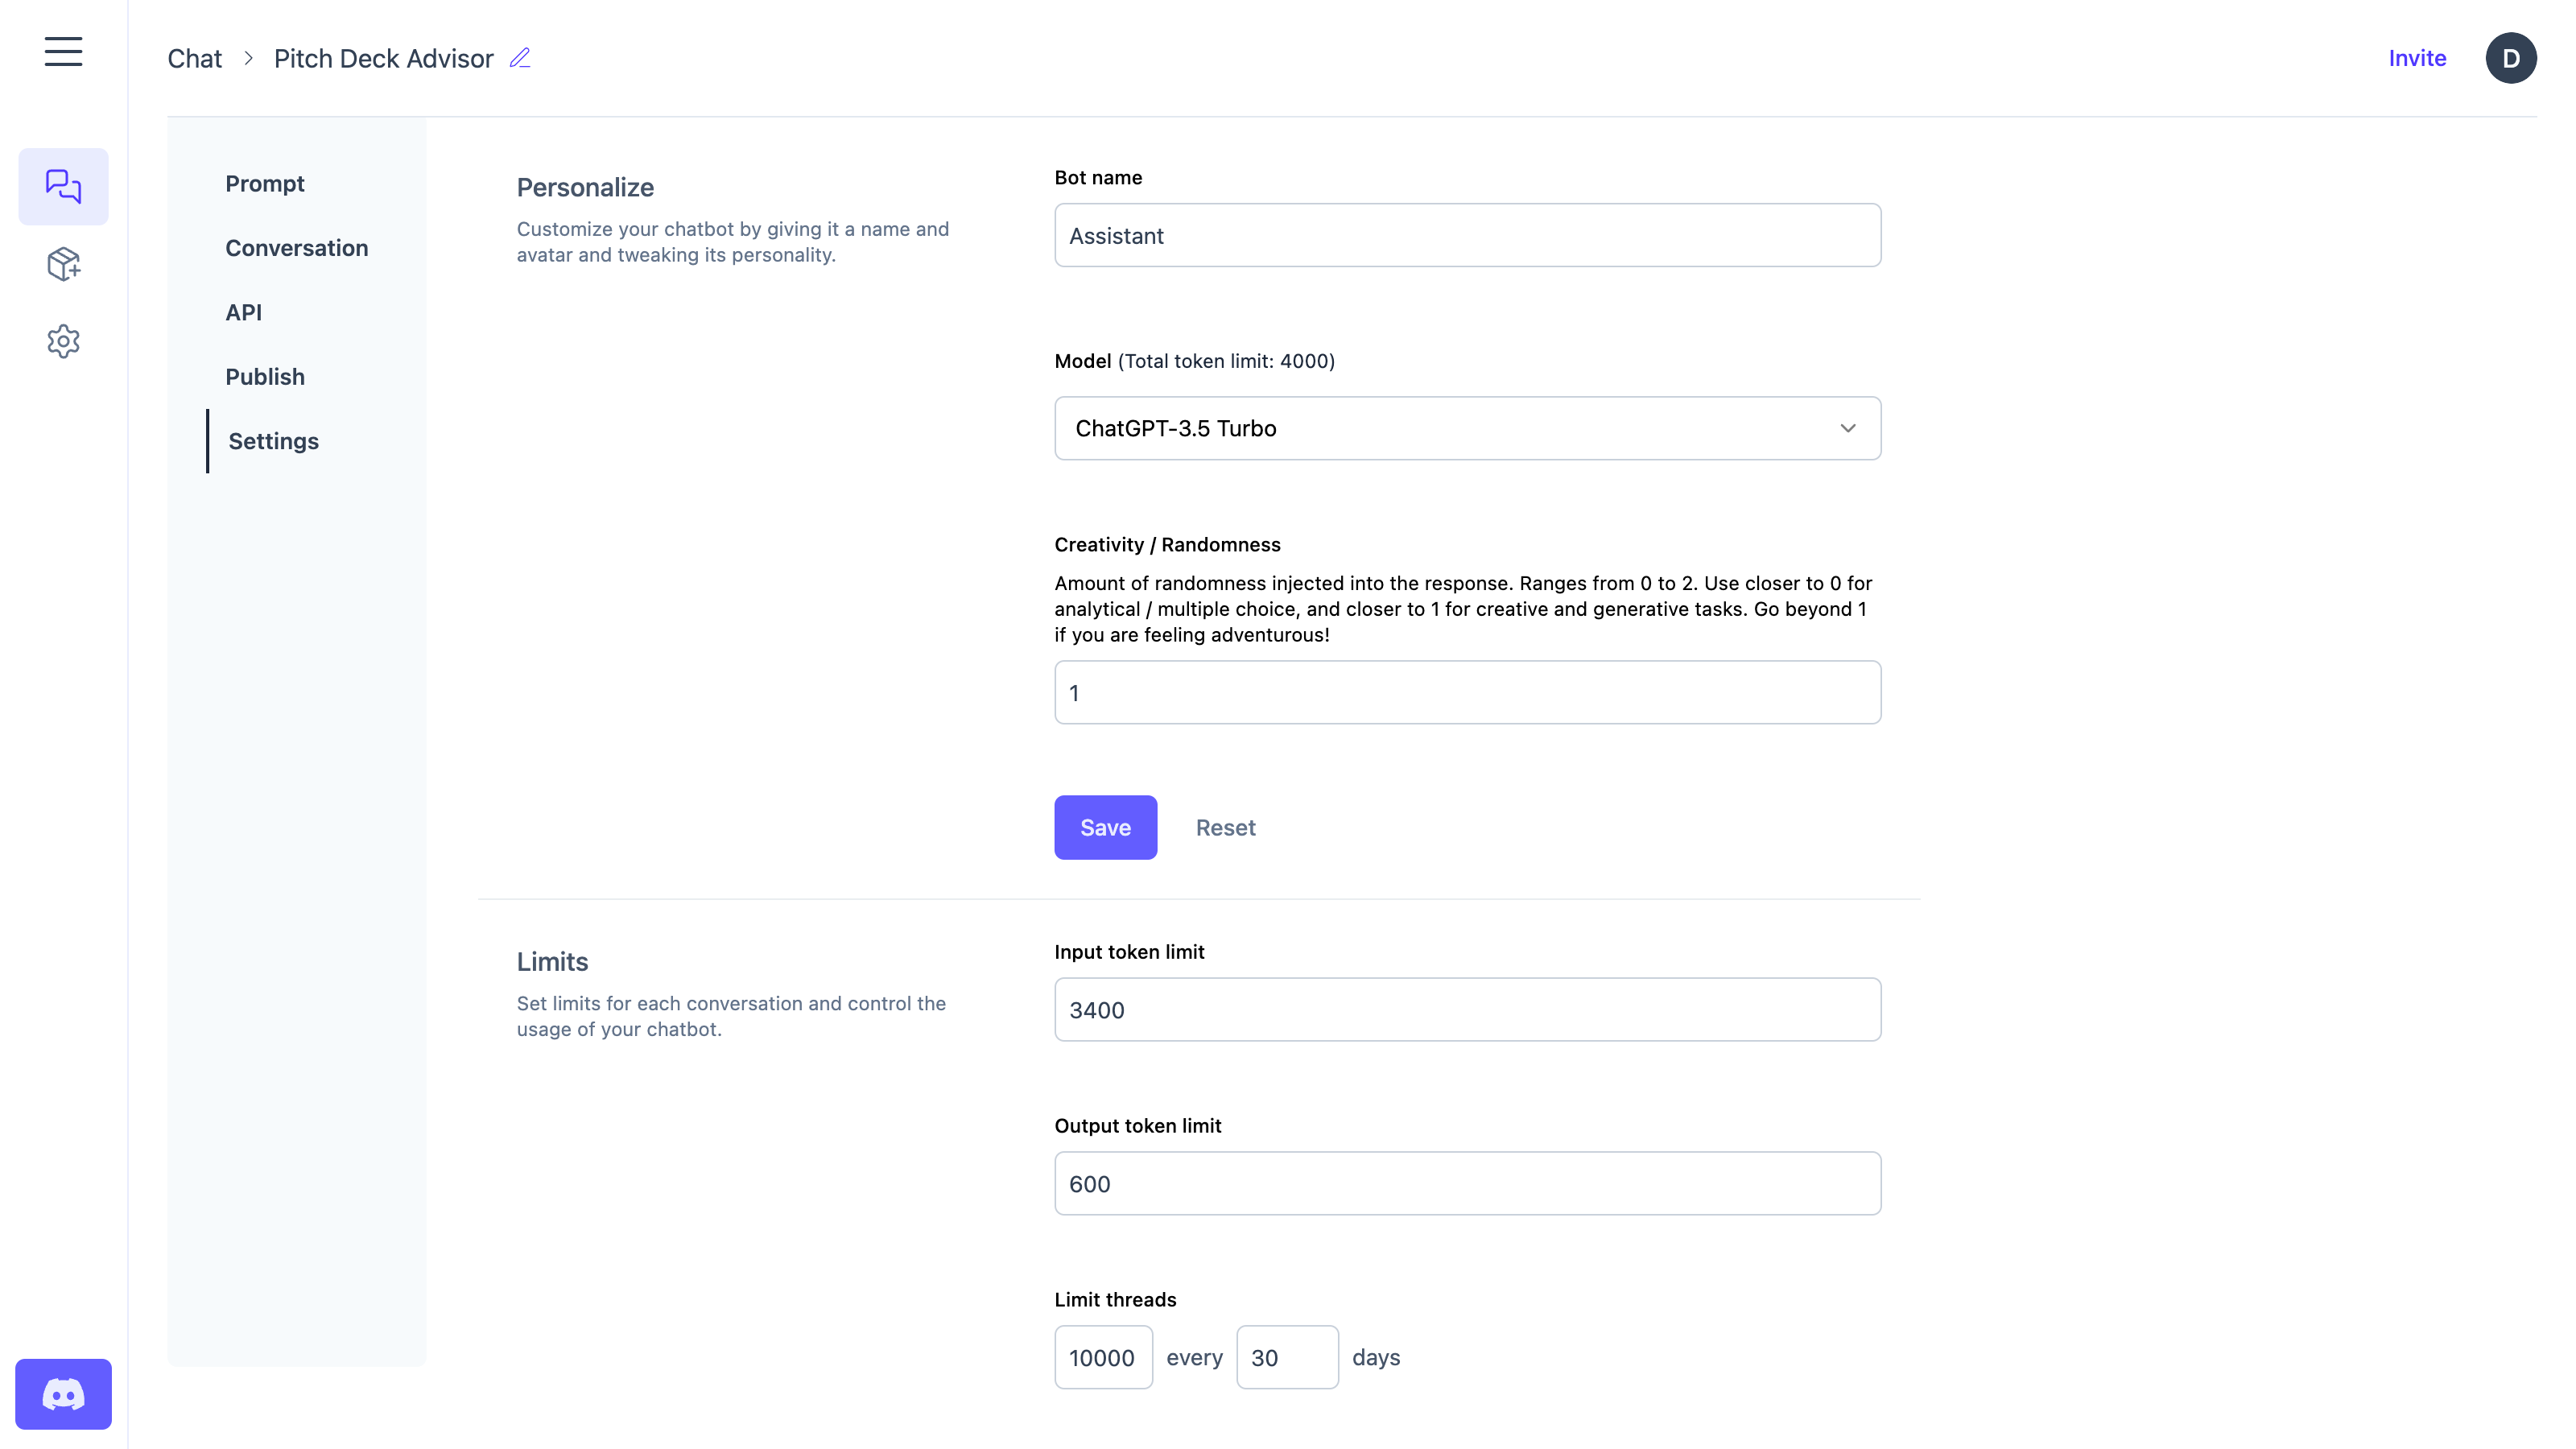Go to the API tab
The height and width of the screenshot is (1449, 2576).
coord(243,312)
